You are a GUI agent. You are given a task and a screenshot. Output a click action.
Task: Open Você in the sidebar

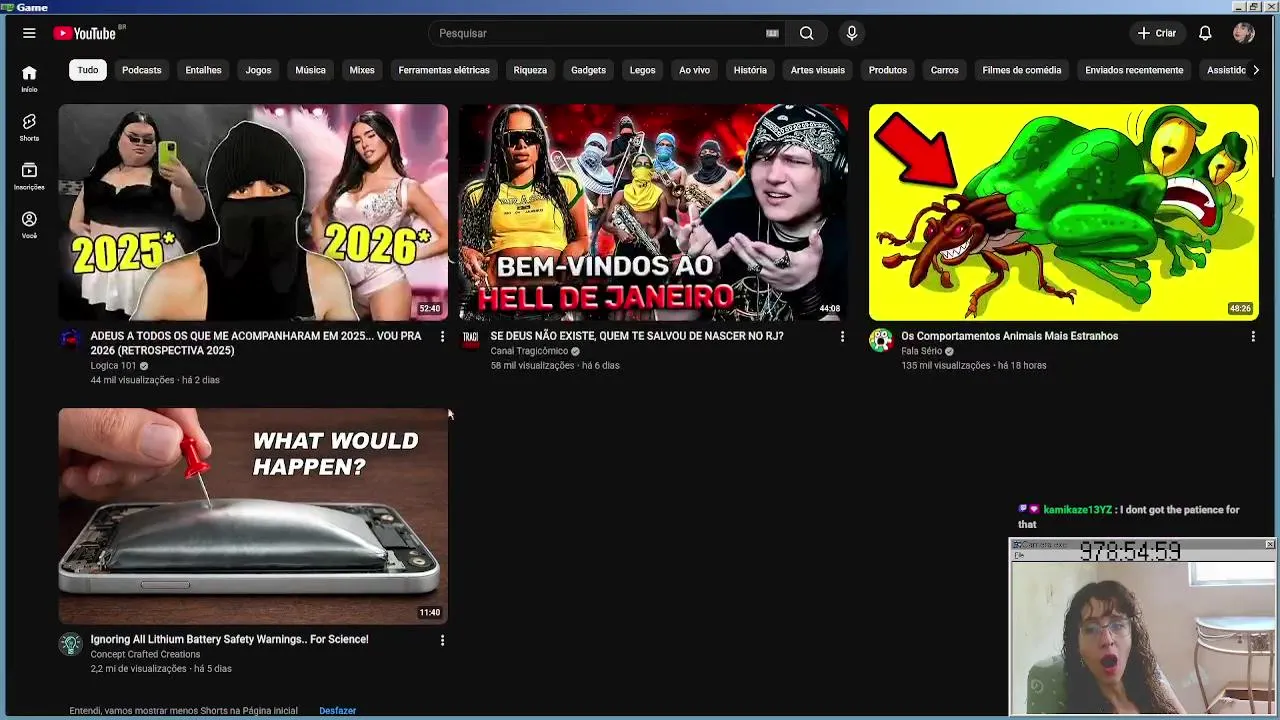(29, 225)
